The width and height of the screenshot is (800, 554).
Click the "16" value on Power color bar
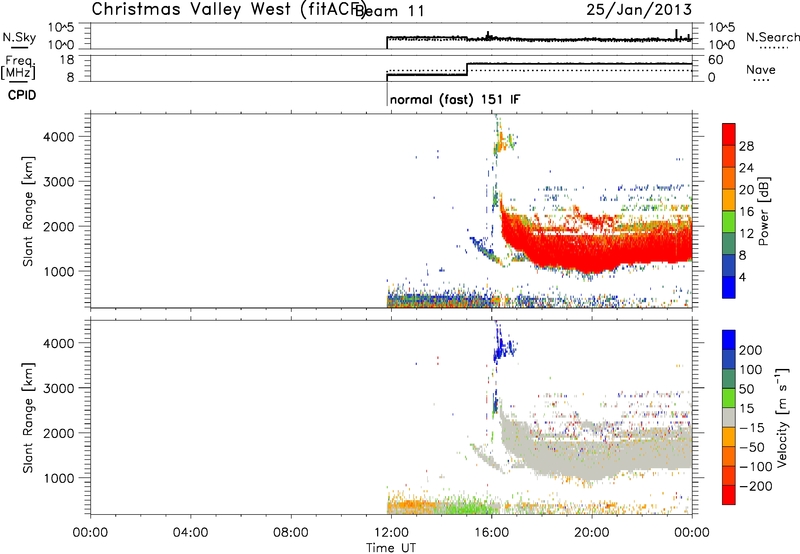(746, 212)
